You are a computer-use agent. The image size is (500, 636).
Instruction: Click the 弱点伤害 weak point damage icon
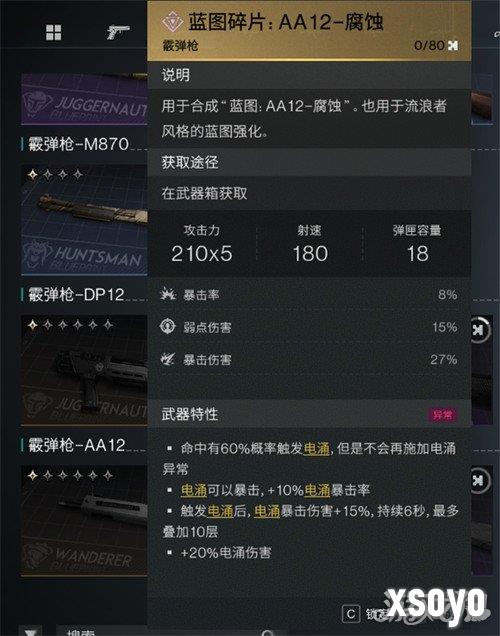pos(168,327)
